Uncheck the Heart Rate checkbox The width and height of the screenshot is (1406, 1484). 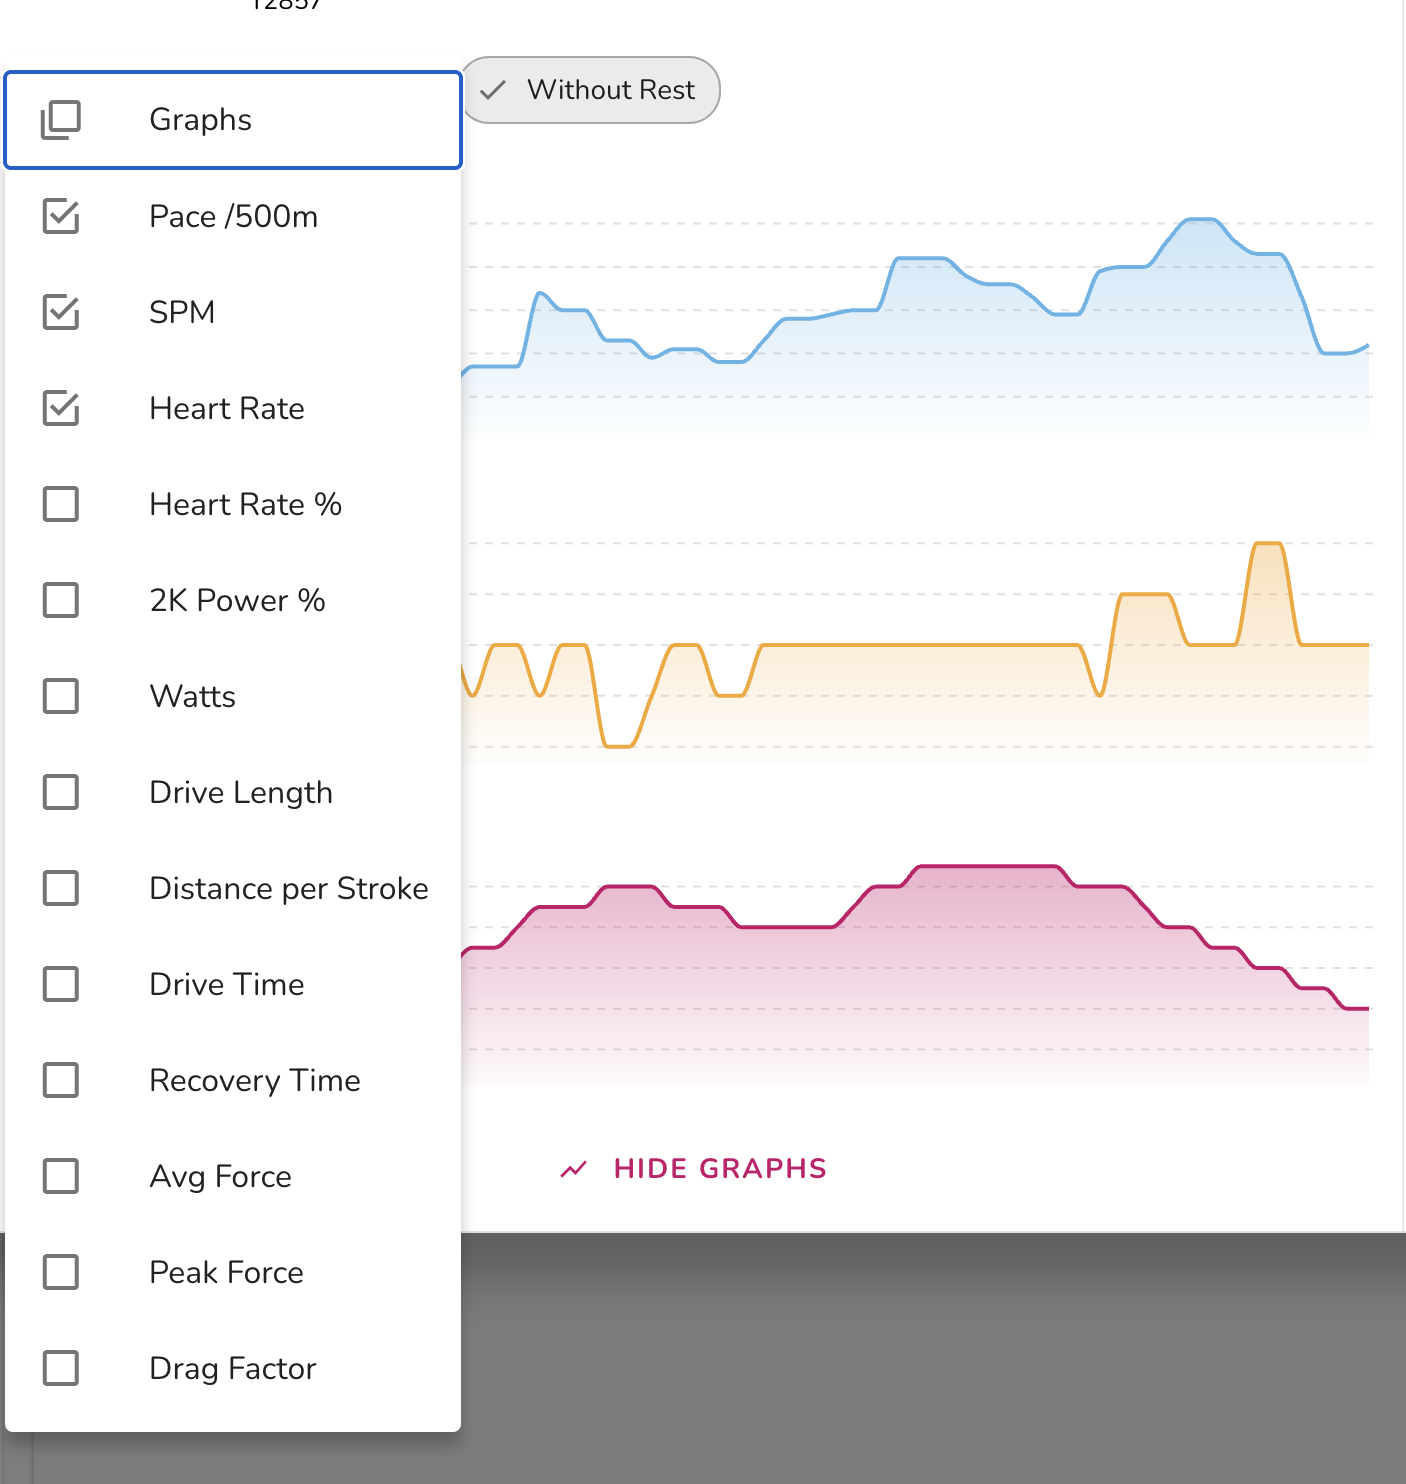pyautogui.click(x=61, y=408)
